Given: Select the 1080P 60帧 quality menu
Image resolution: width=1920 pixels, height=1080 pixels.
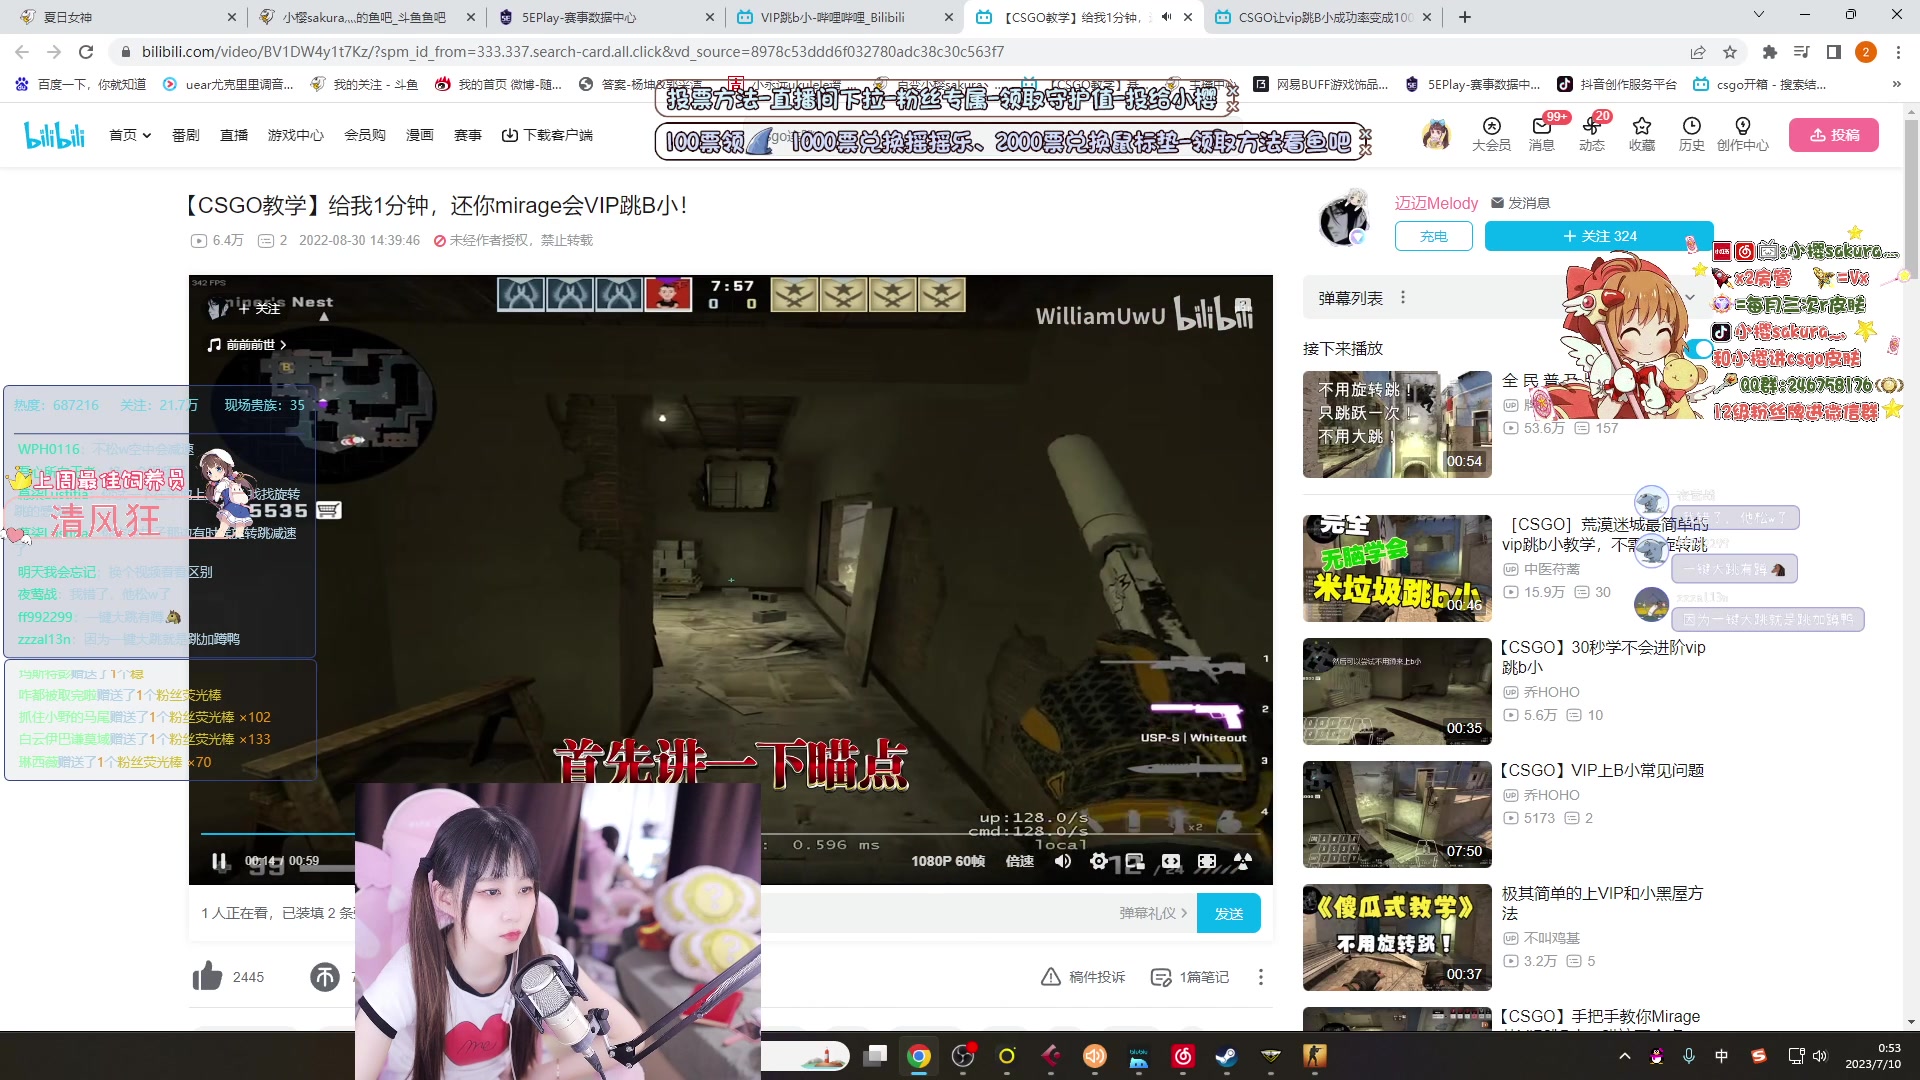Looking at the screenshot, I should coord(948,861).
